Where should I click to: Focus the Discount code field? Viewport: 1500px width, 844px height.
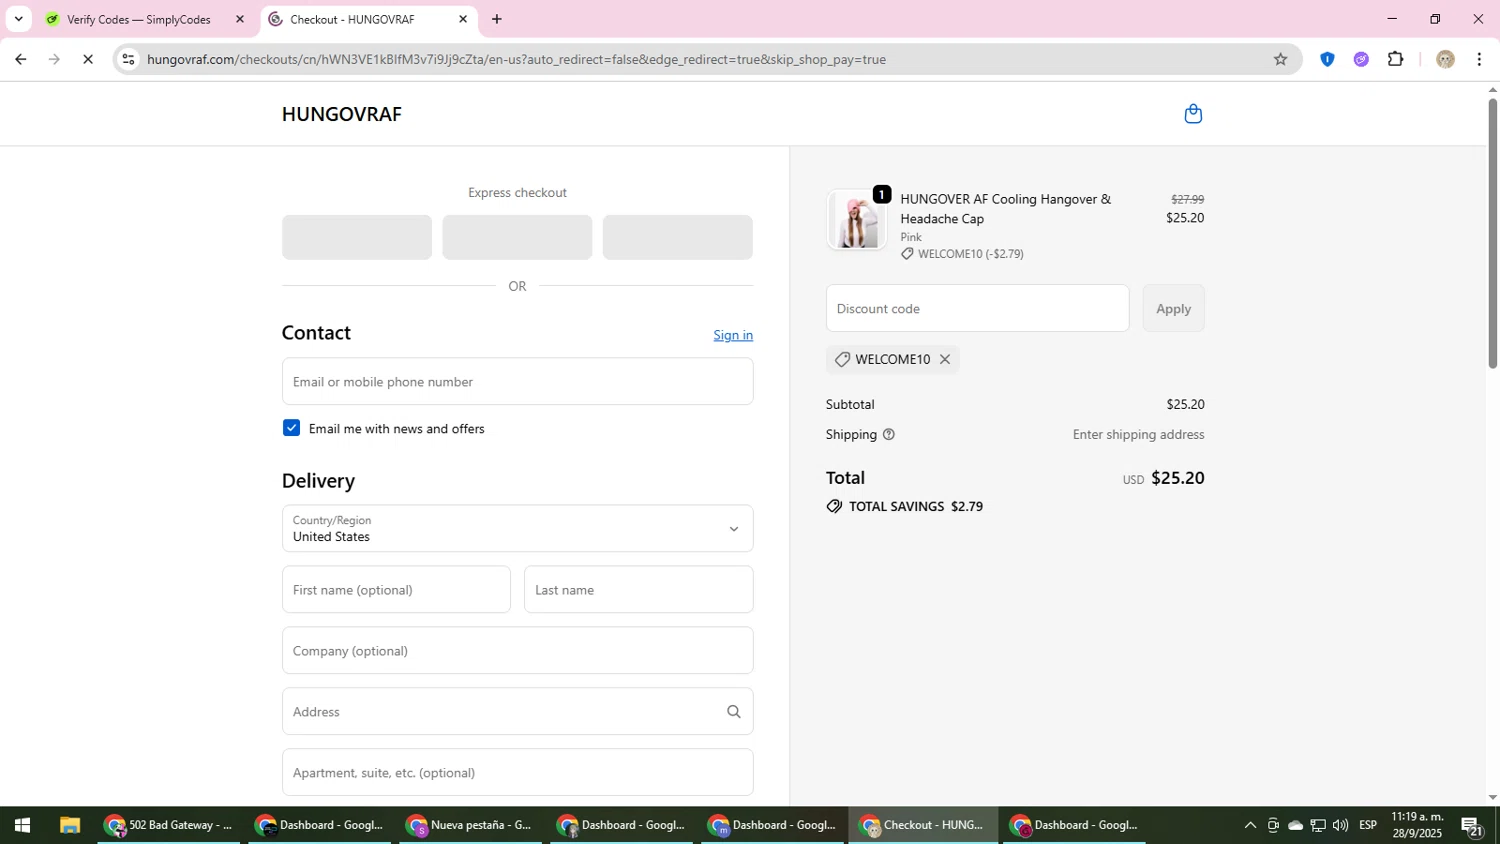[977, 308]
